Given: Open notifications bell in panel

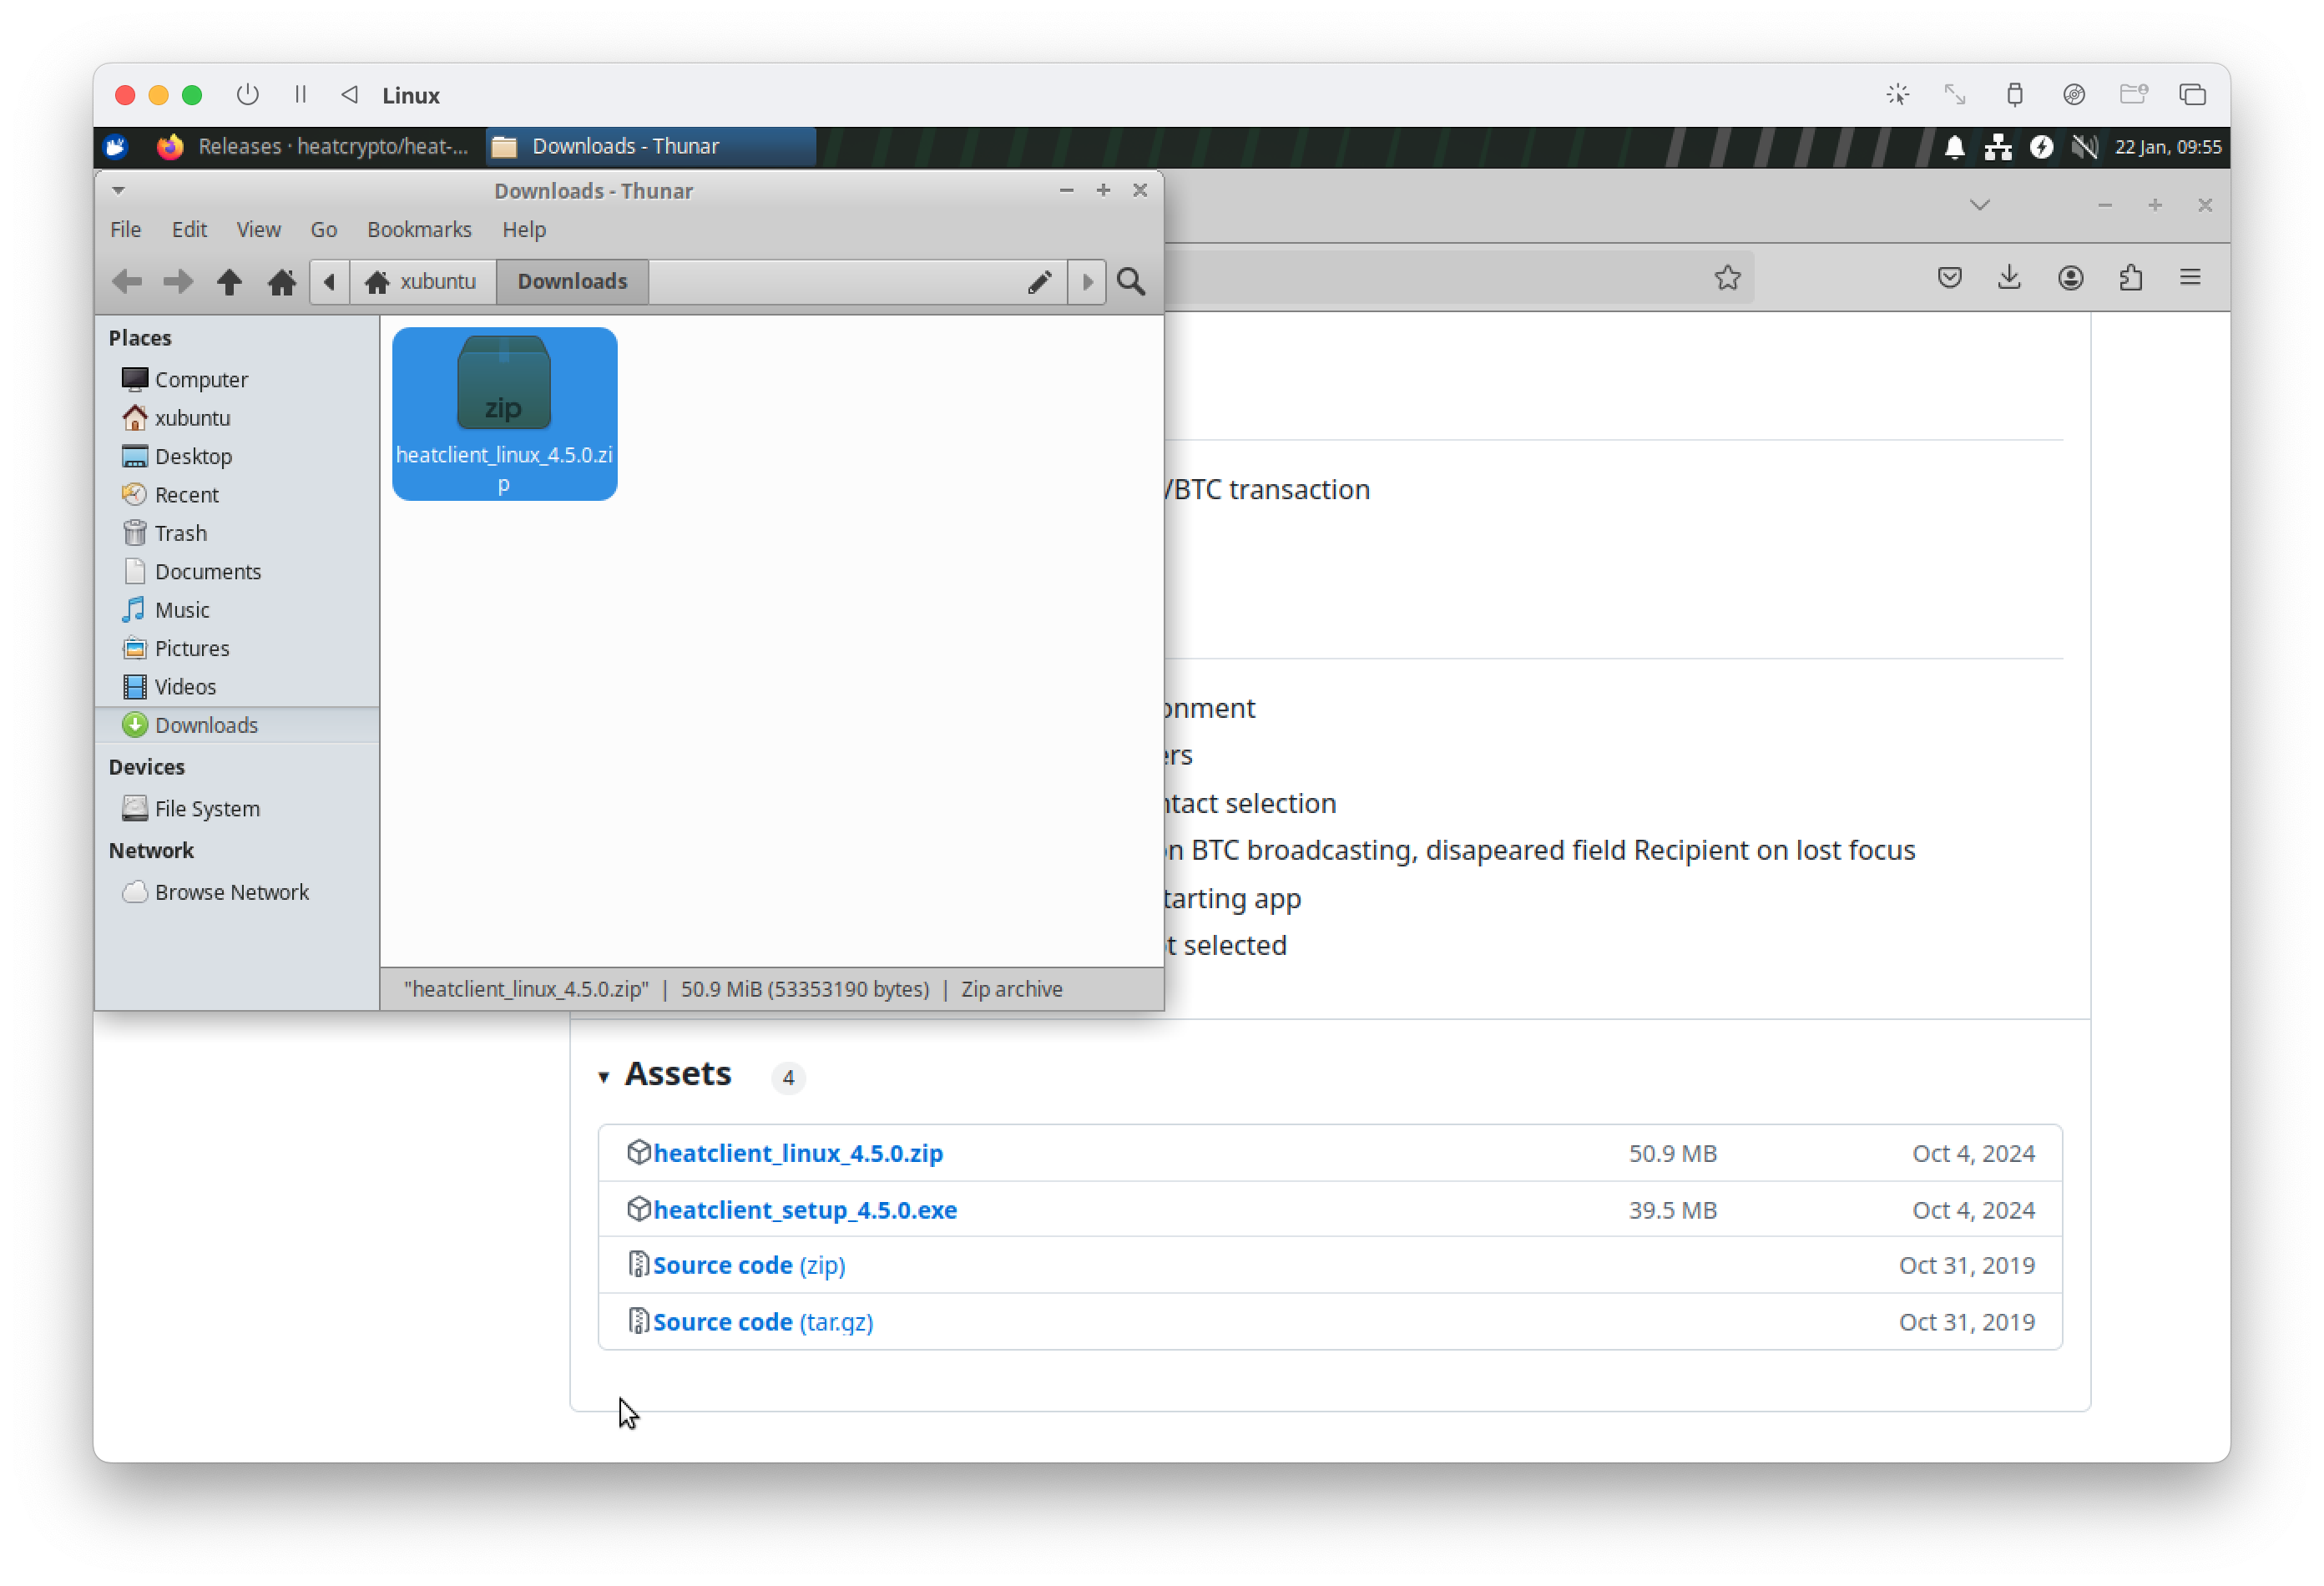Looking at the screenshot, I should (x=1954, y=147).
